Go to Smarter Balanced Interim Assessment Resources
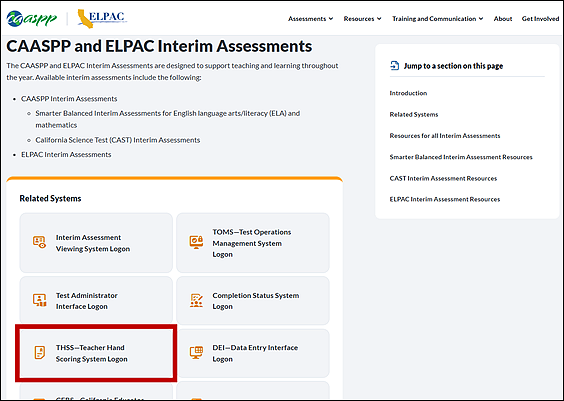The image size is (564, 401). (461, 157)
